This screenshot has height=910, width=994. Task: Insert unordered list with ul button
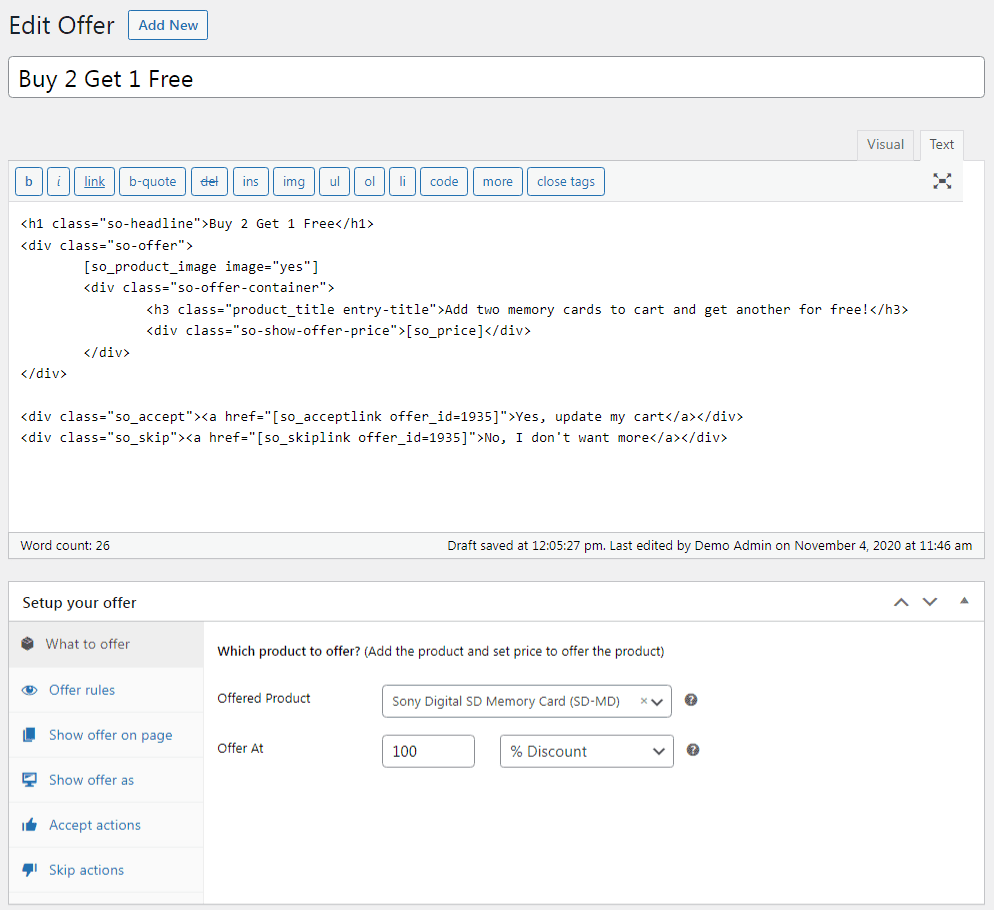click(335, 181)
